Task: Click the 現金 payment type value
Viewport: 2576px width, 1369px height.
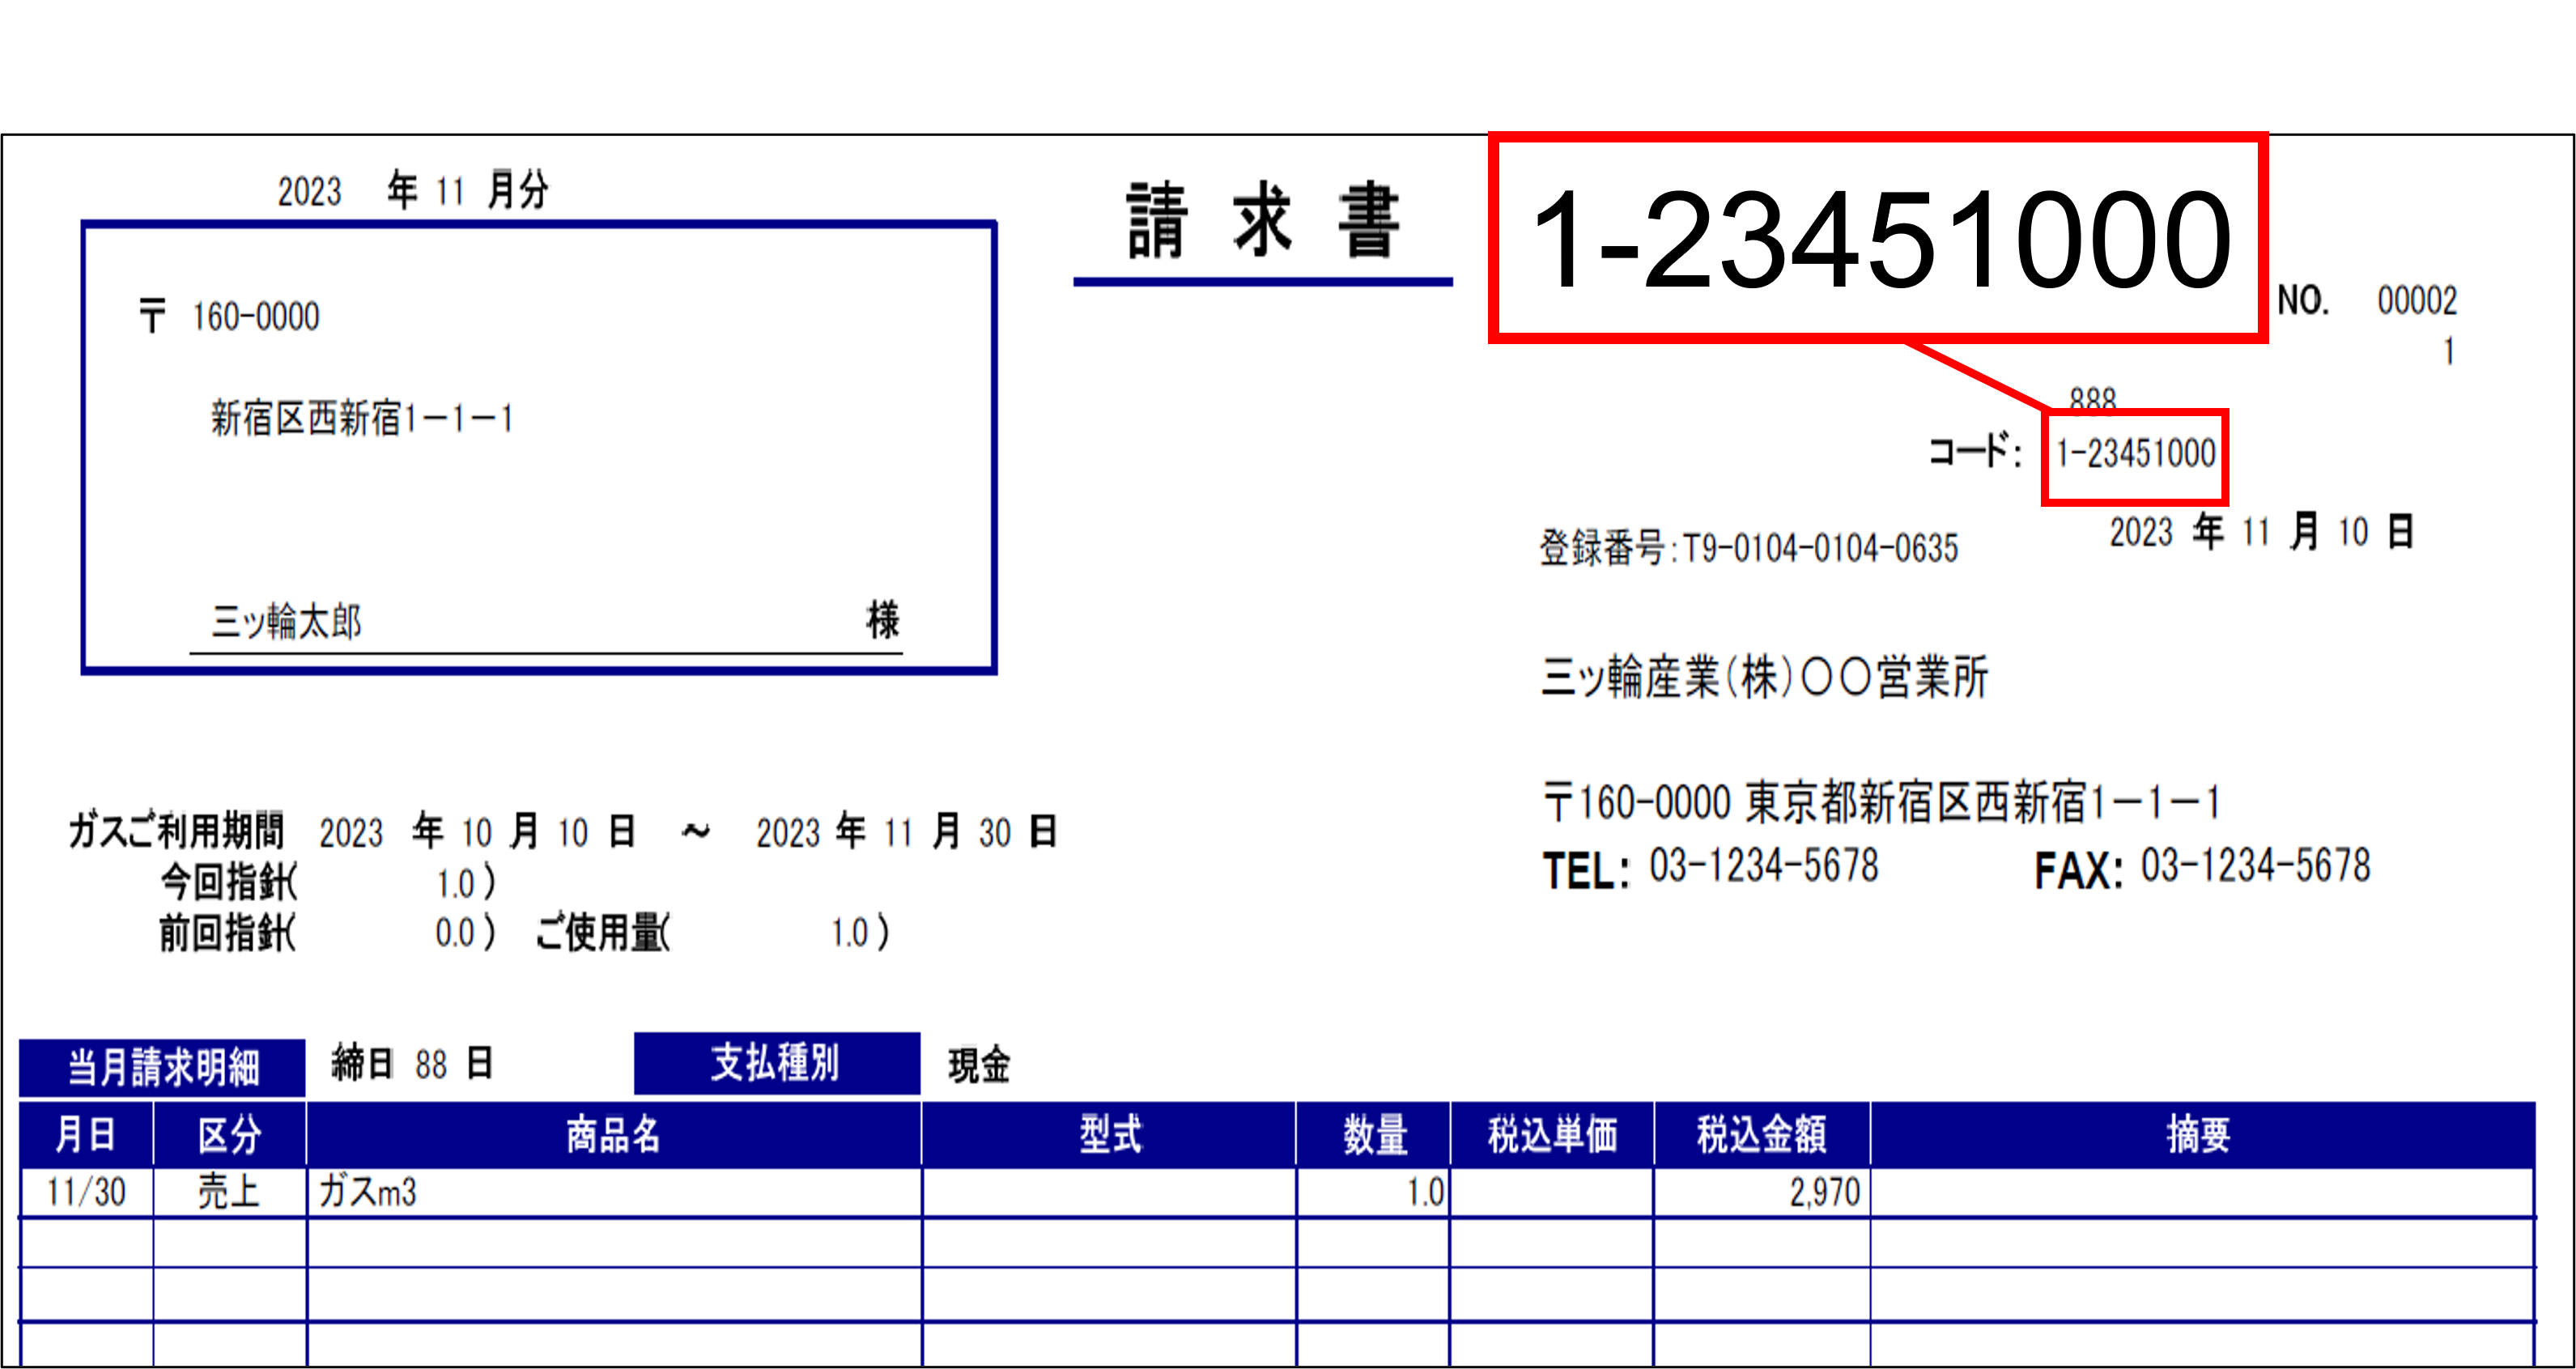Action: tap(979, 1066)
